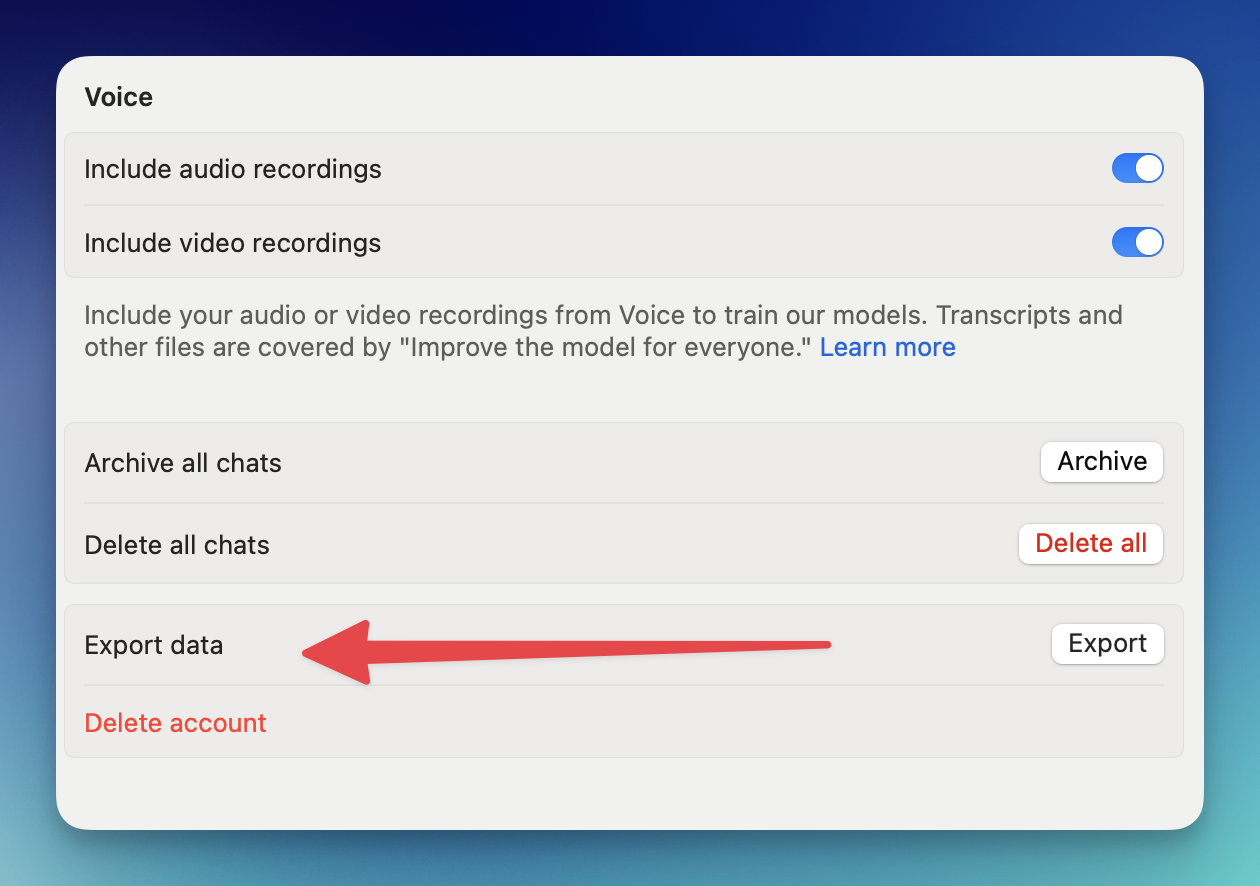This screenshot has width=1260, height=886.
Task: Toggle audio recording inclusion for model training
Action: pyautogui.click(x=1137, y=168)
